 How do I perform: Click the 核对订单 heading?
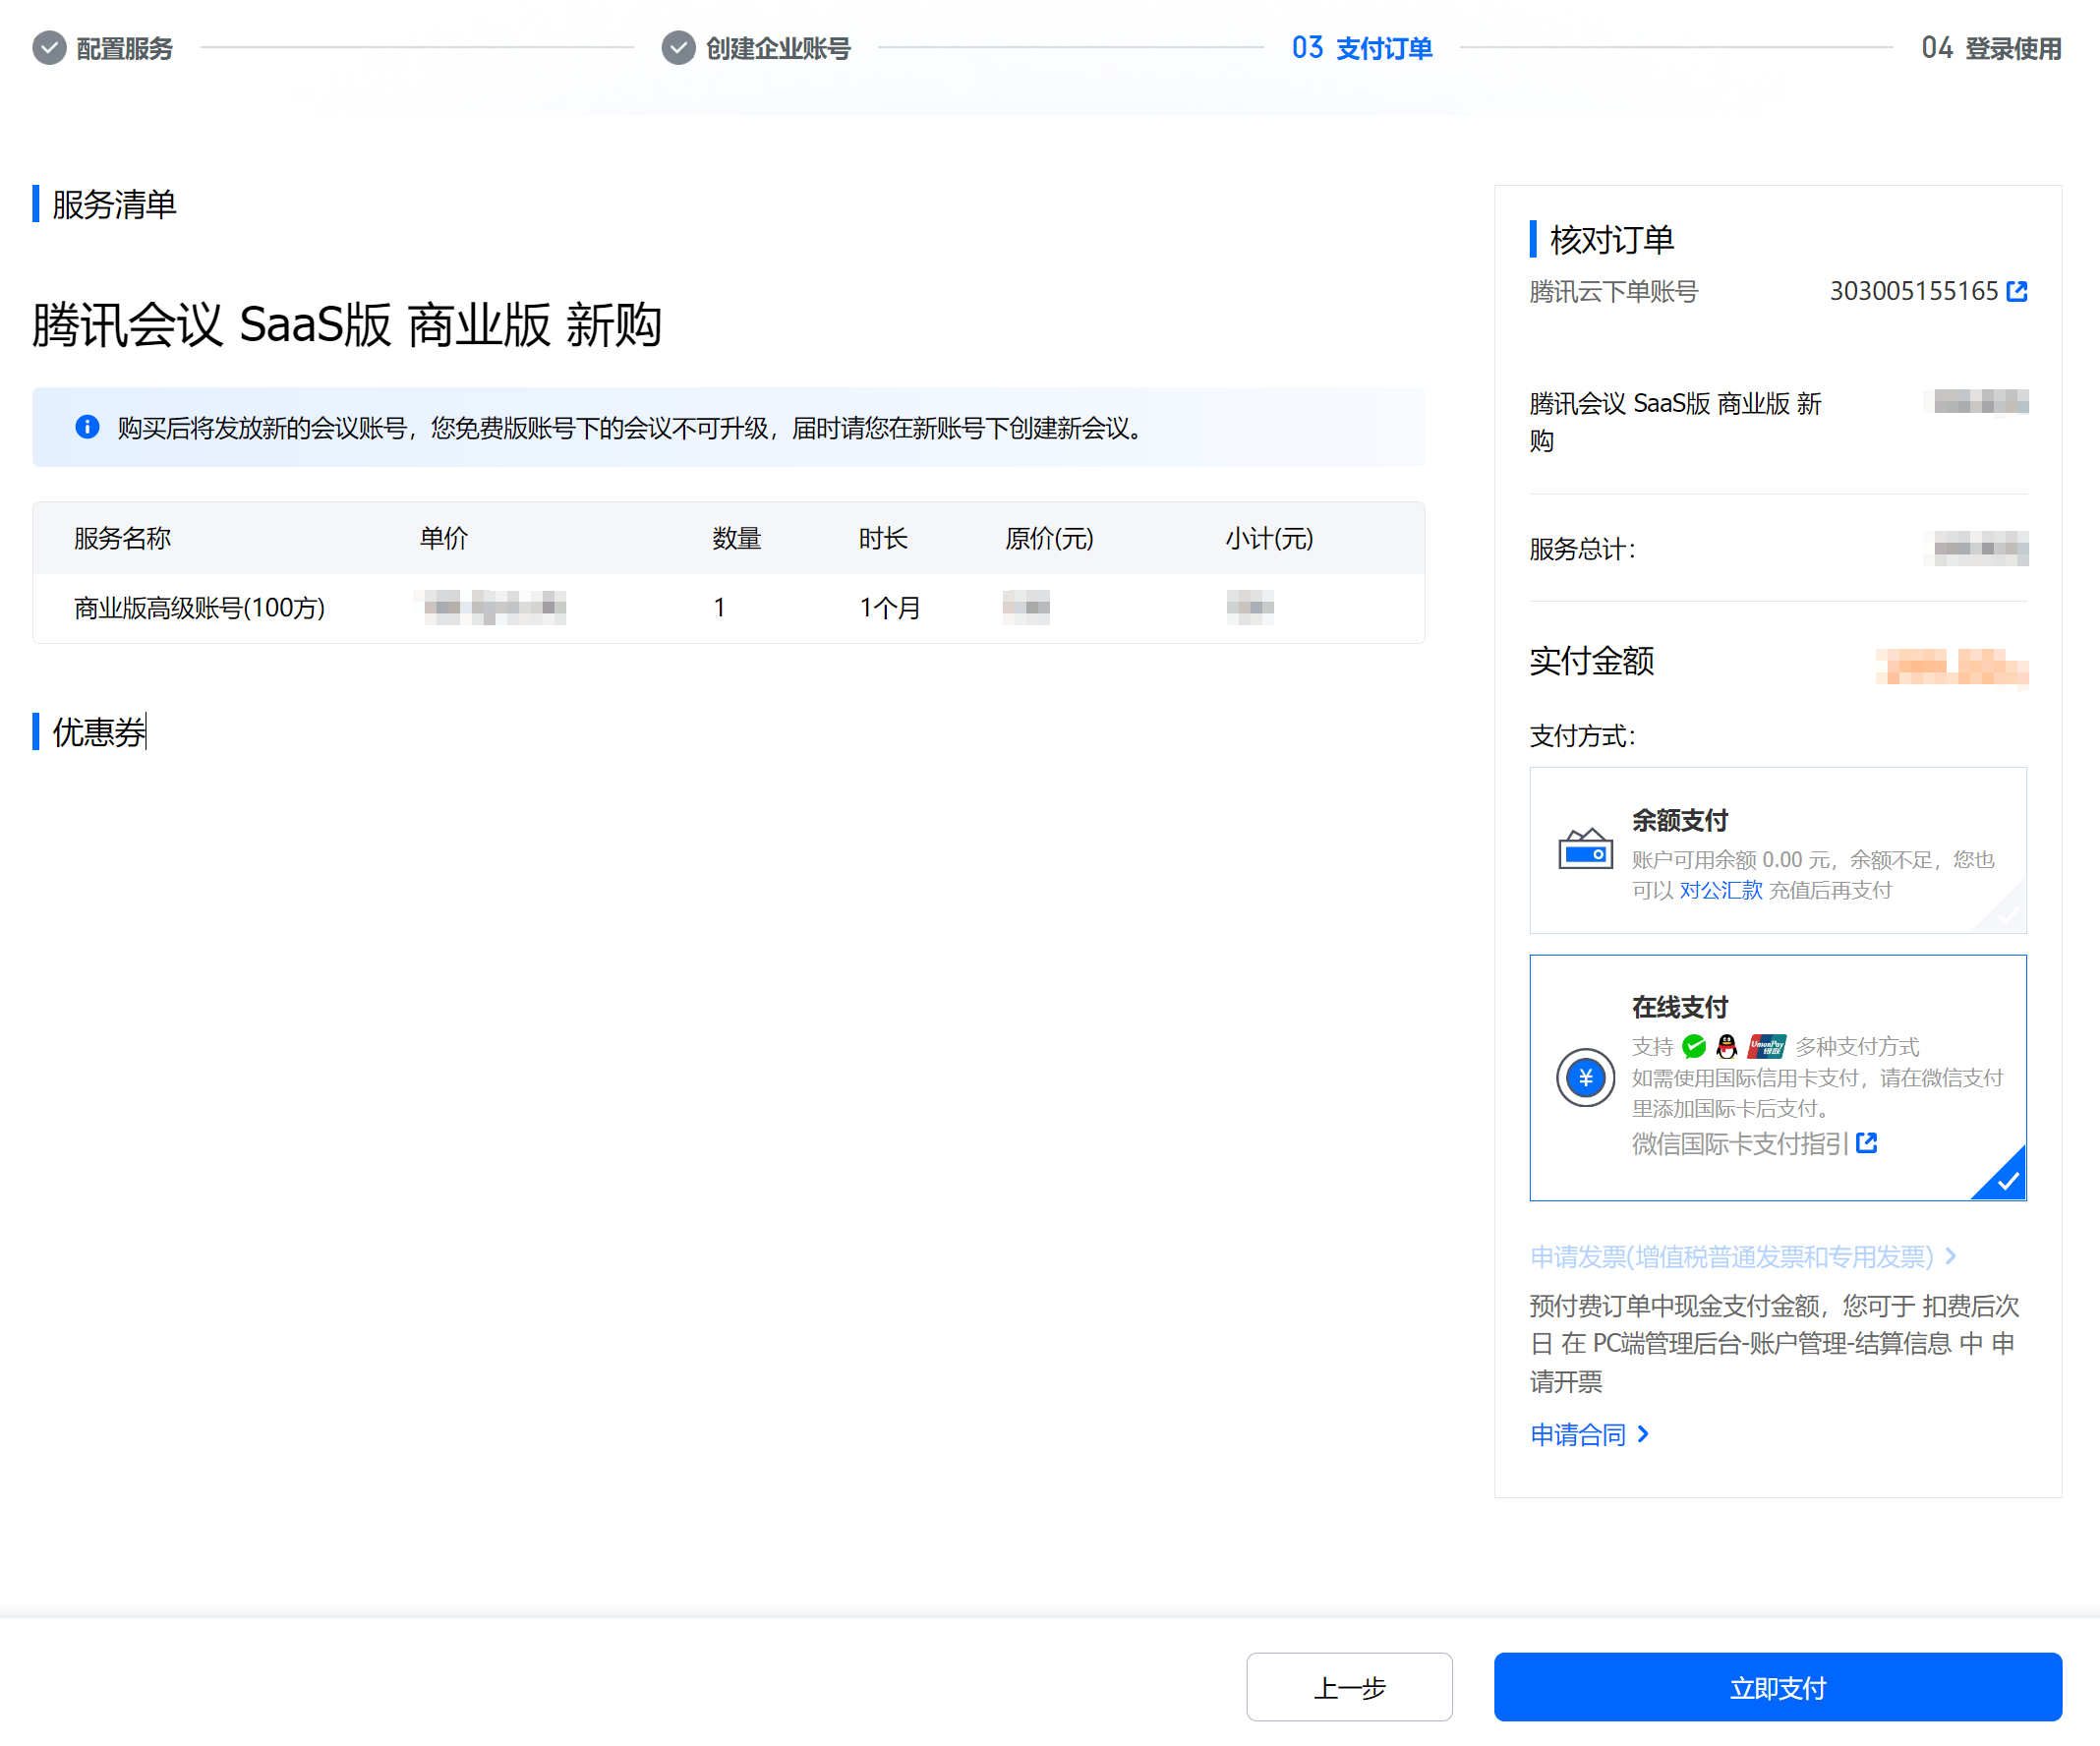1611,239
